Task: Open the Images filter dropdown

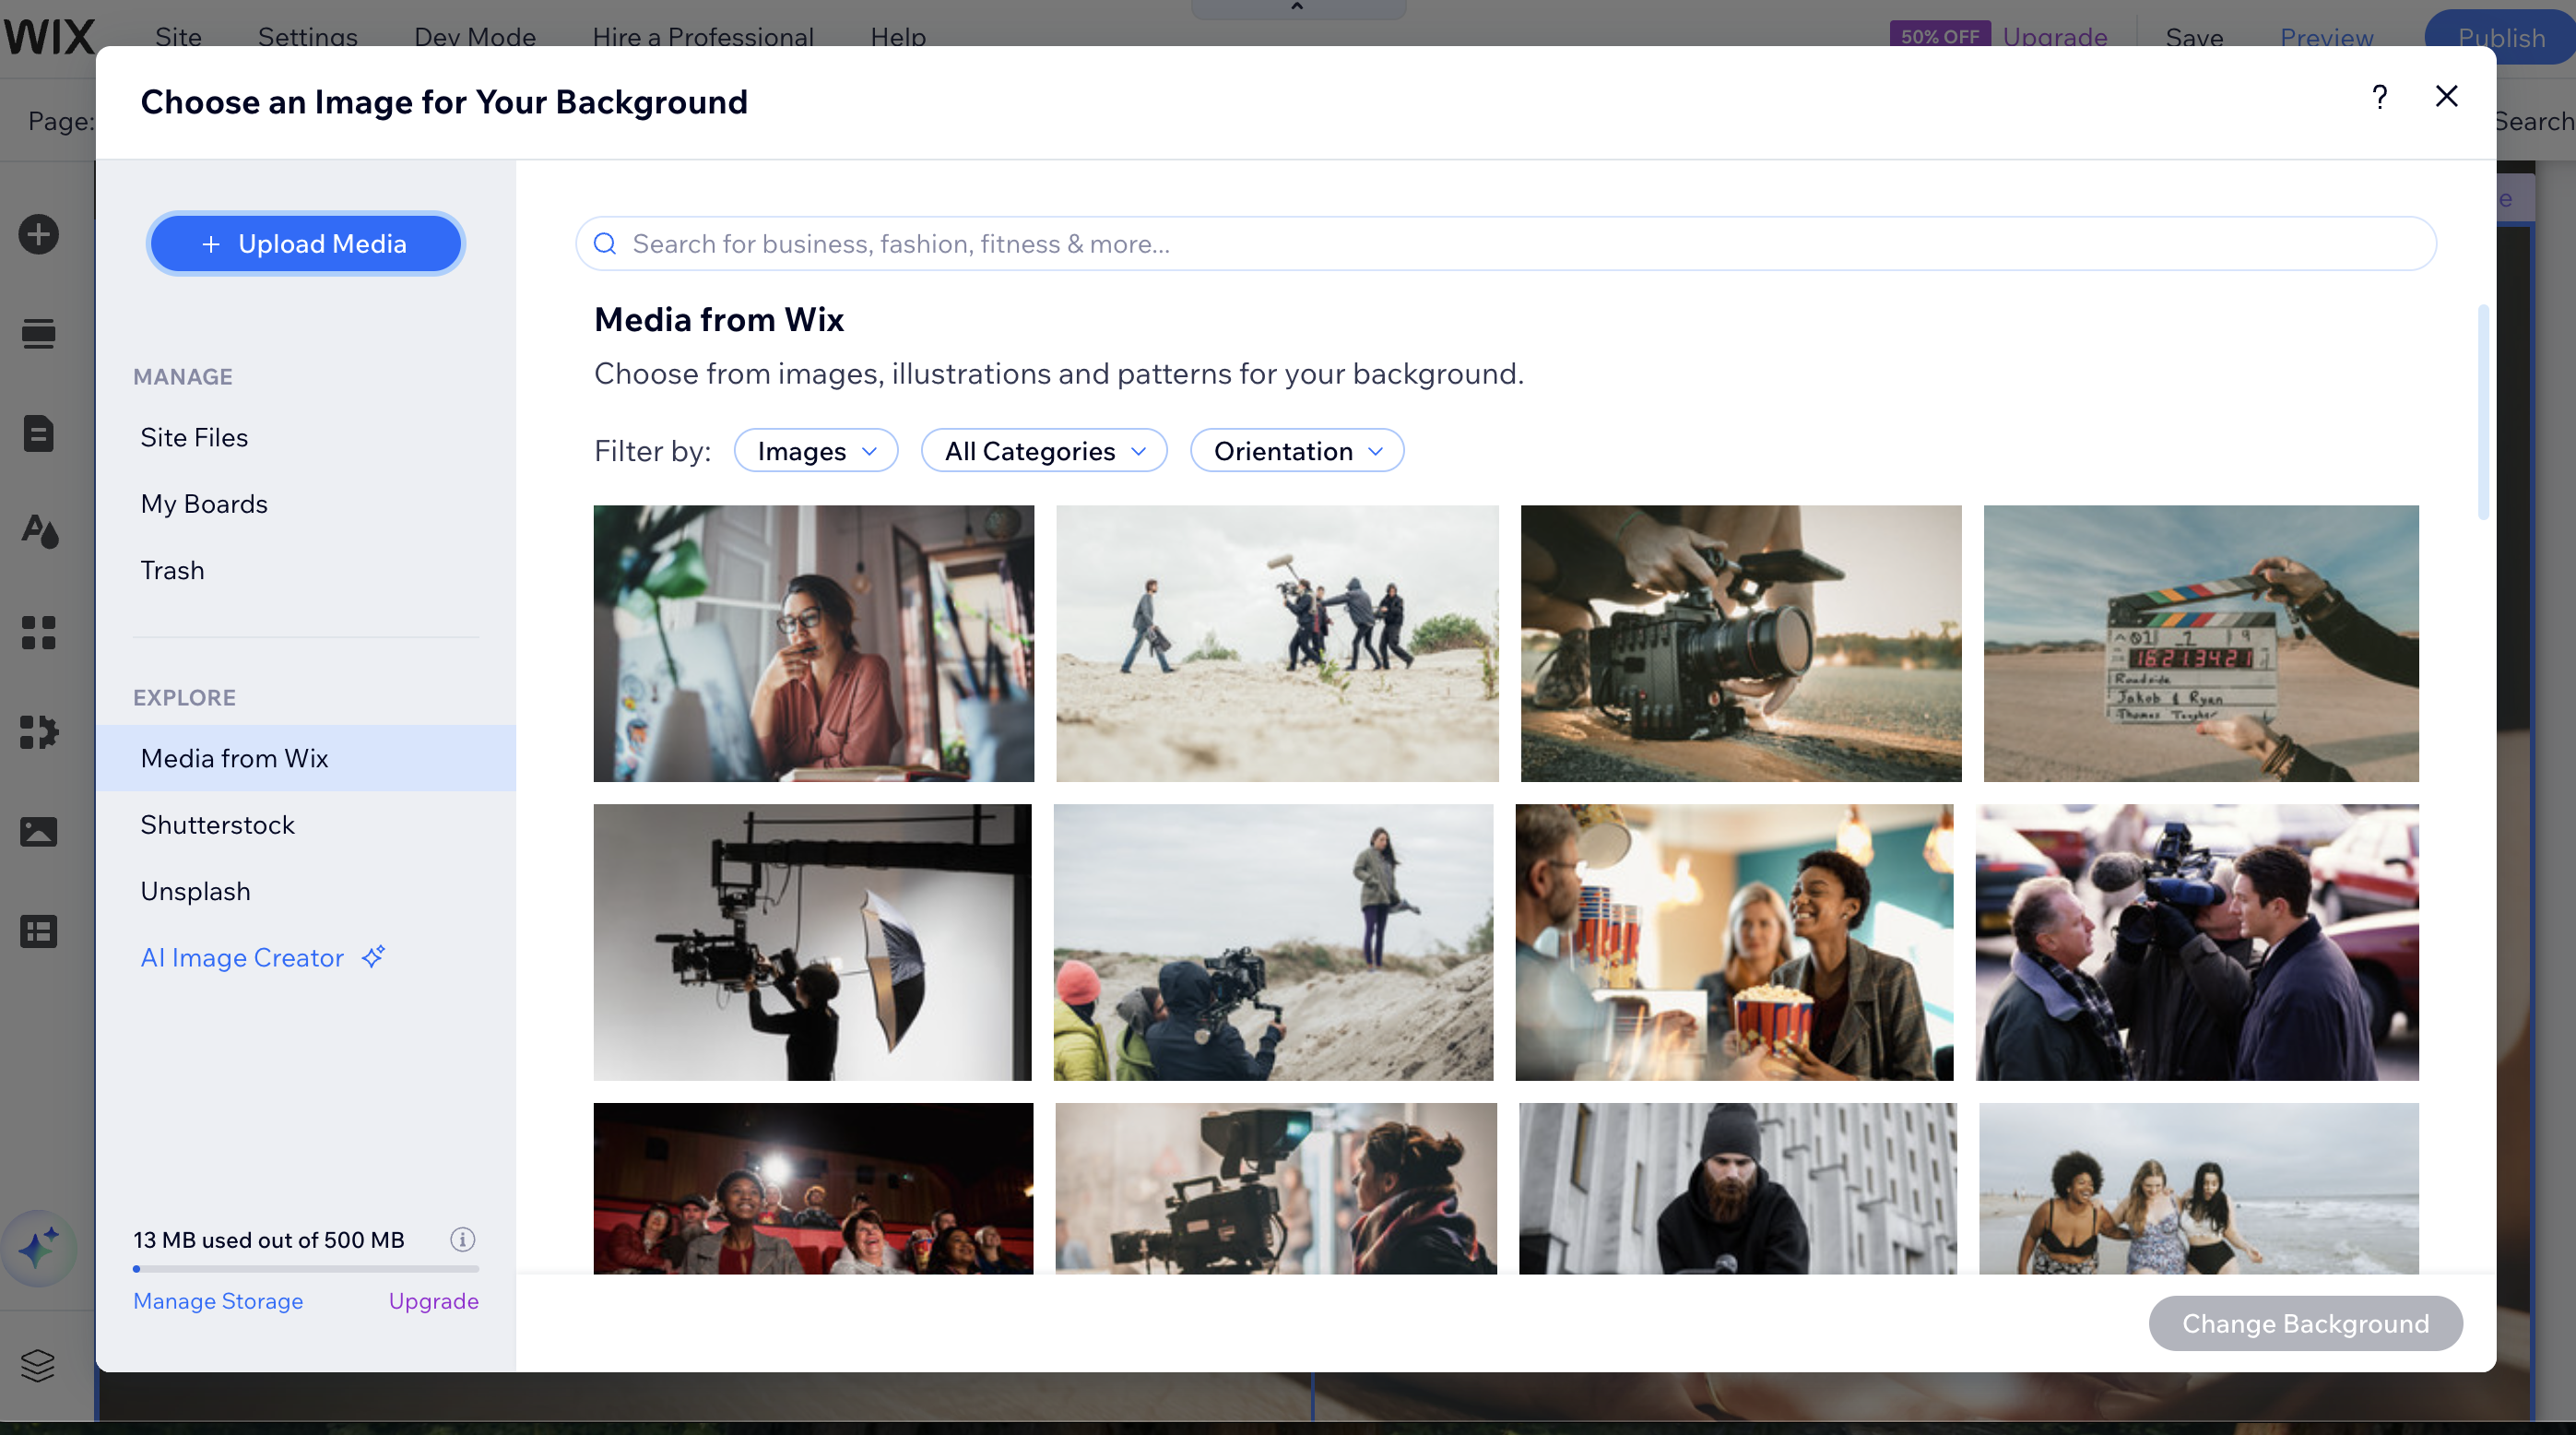Action: 816,450
